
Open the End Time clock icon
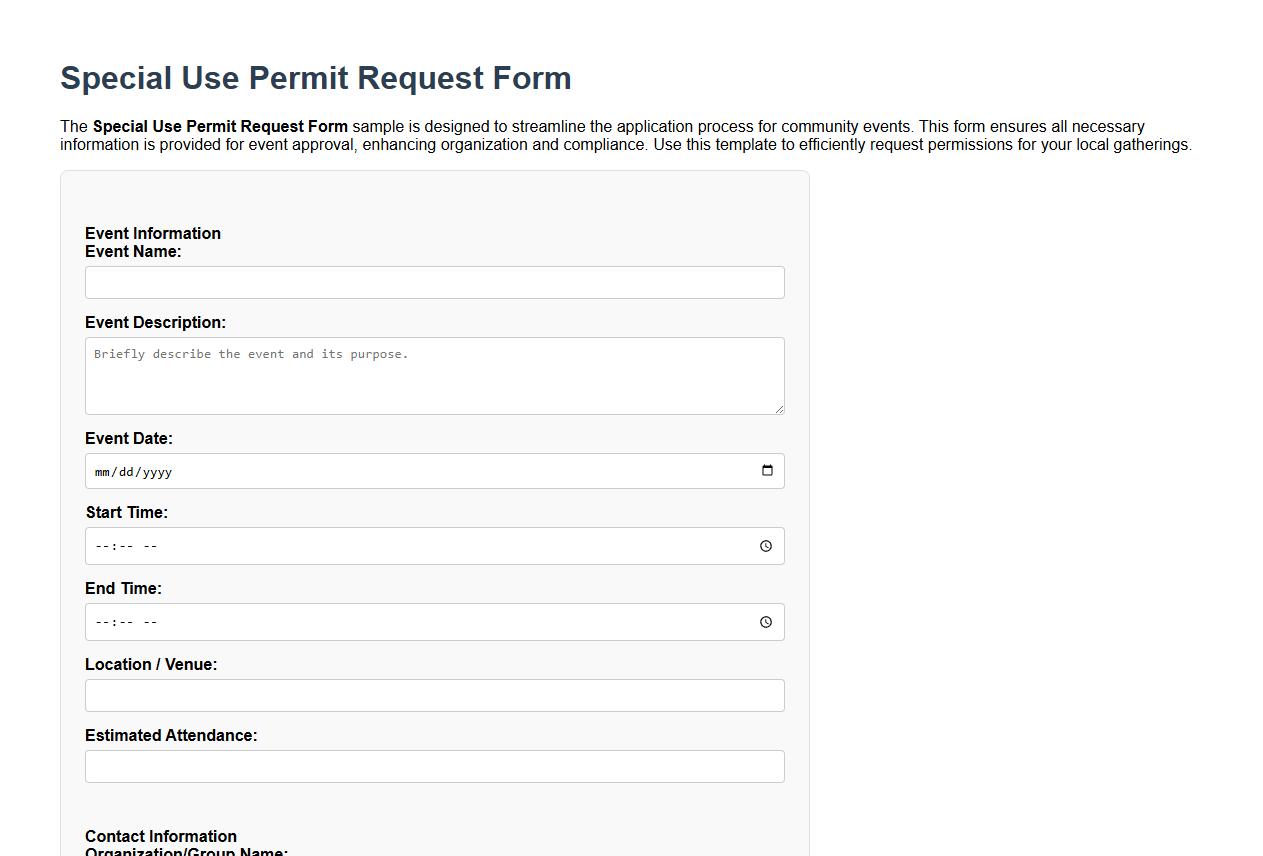click(766, 621)
